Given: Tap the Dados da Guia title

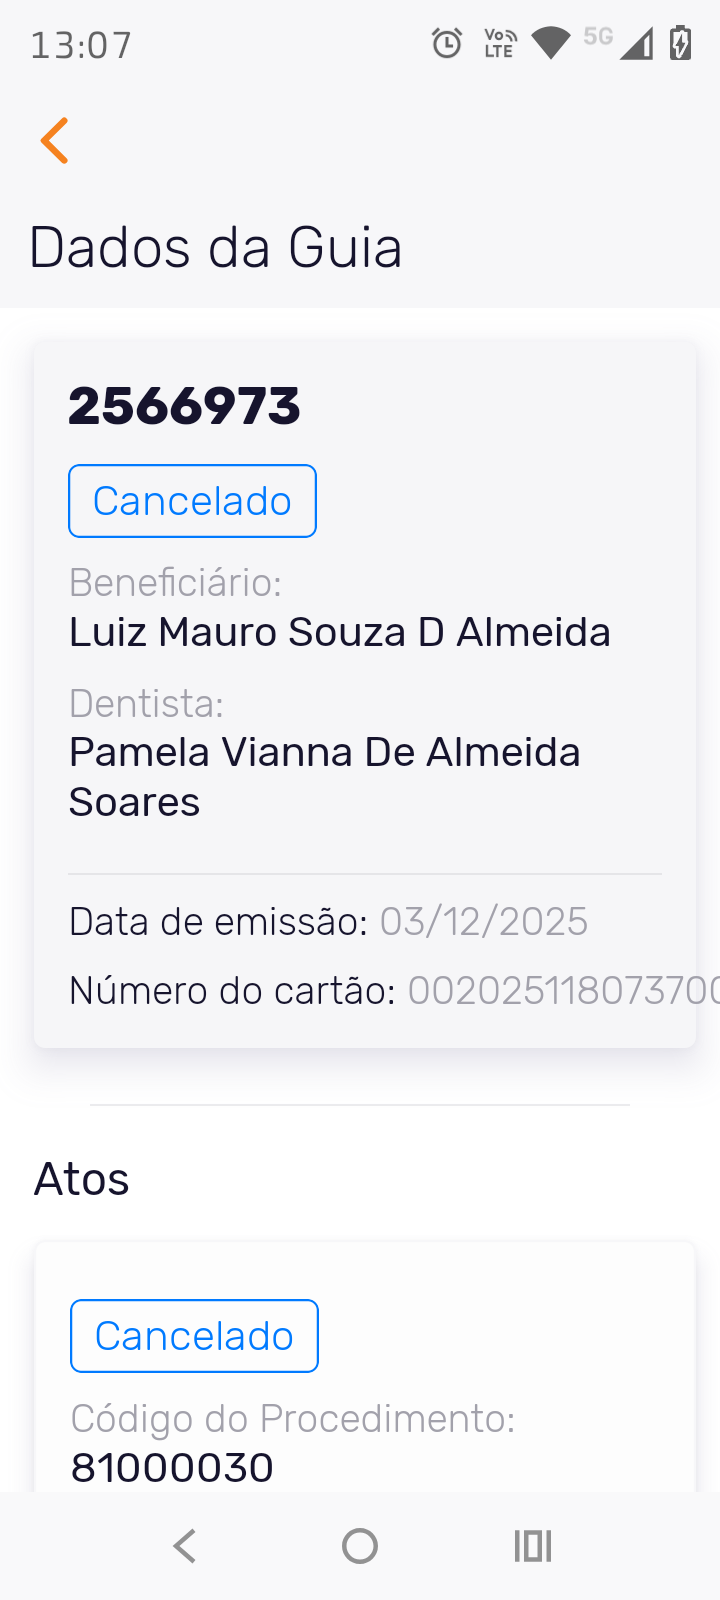Looking at the screenshot, I should [215, 247].
